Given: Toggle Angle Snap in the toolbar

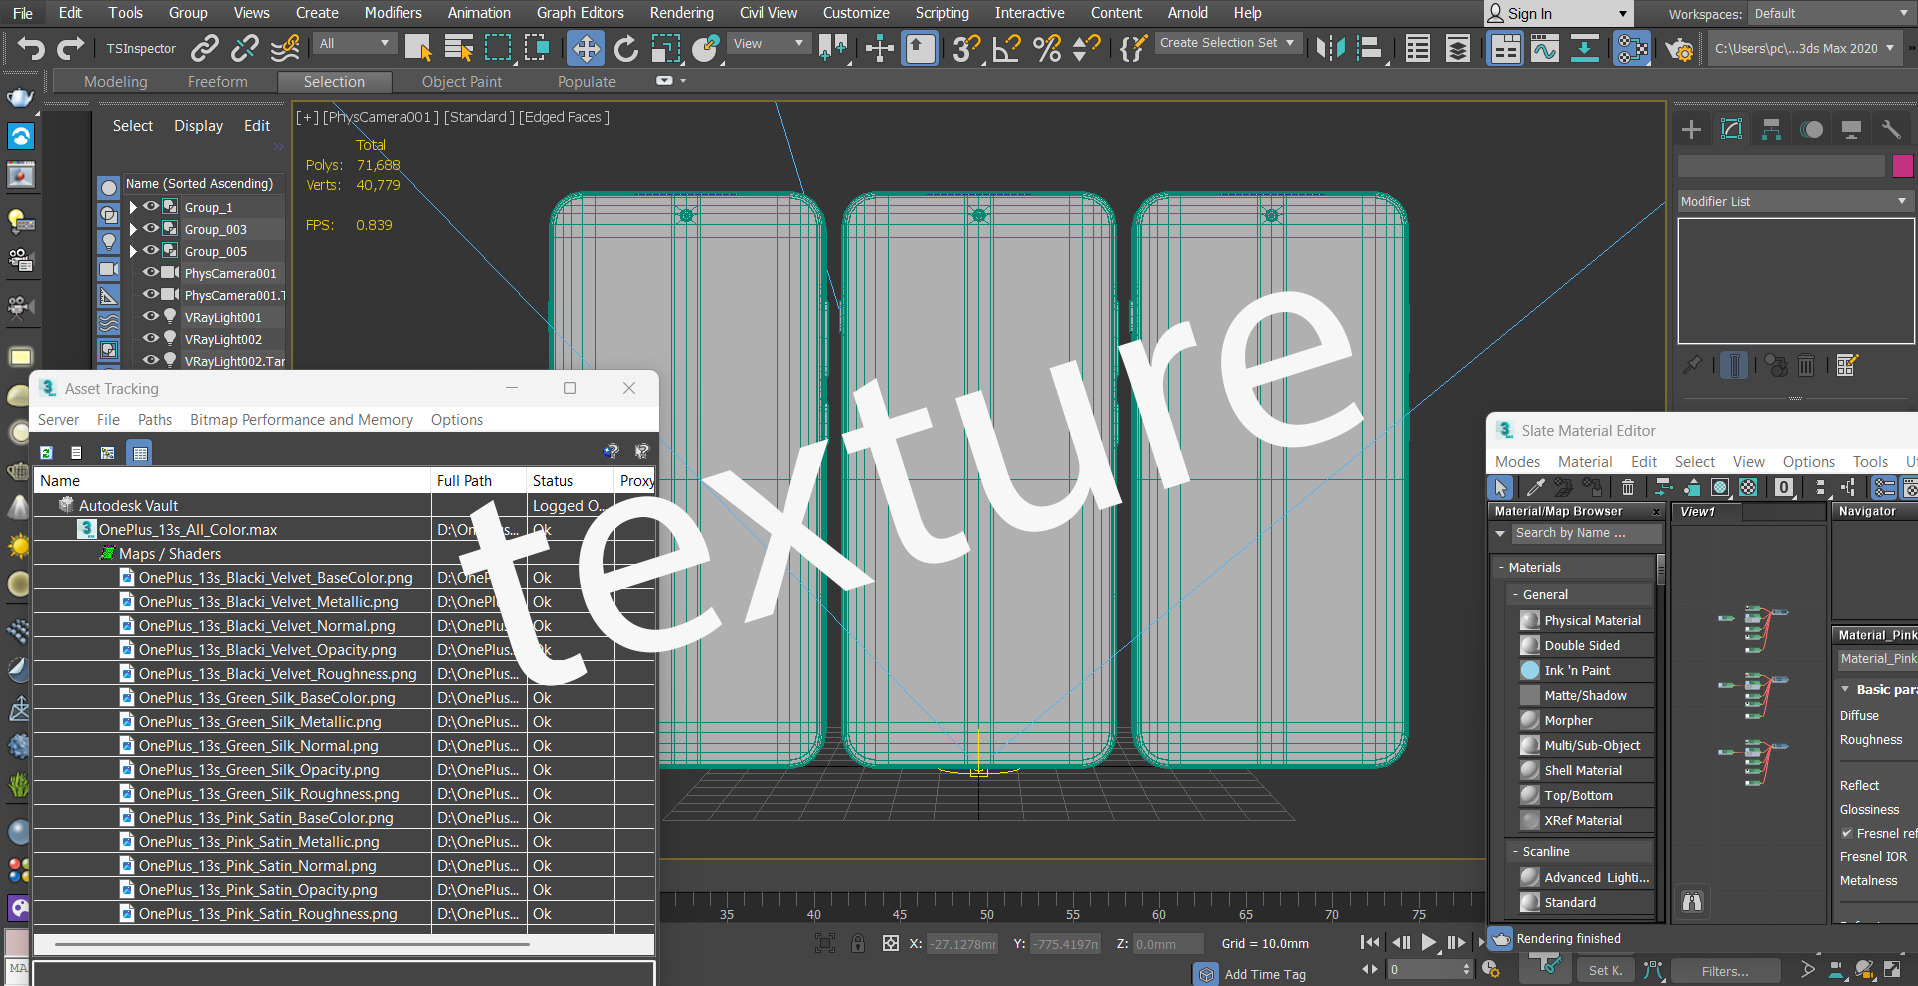Looking at the screenshot, I should click(x=1006, y=48).
